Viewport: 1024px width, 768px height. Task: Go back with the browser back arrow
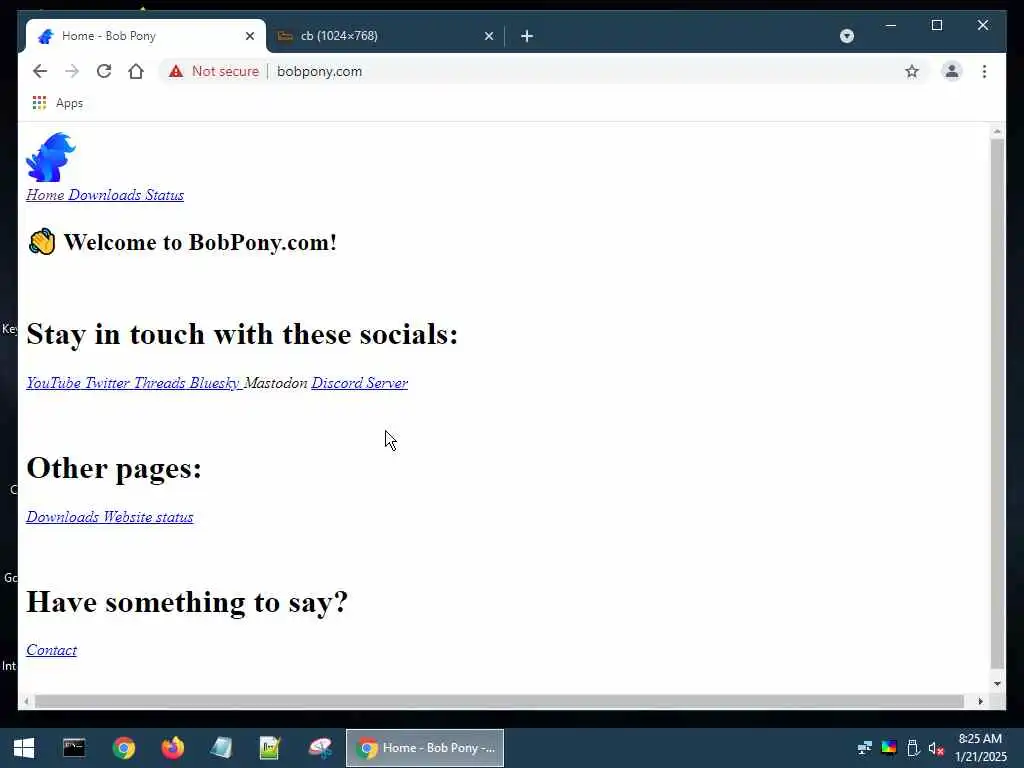pos(40,71)
